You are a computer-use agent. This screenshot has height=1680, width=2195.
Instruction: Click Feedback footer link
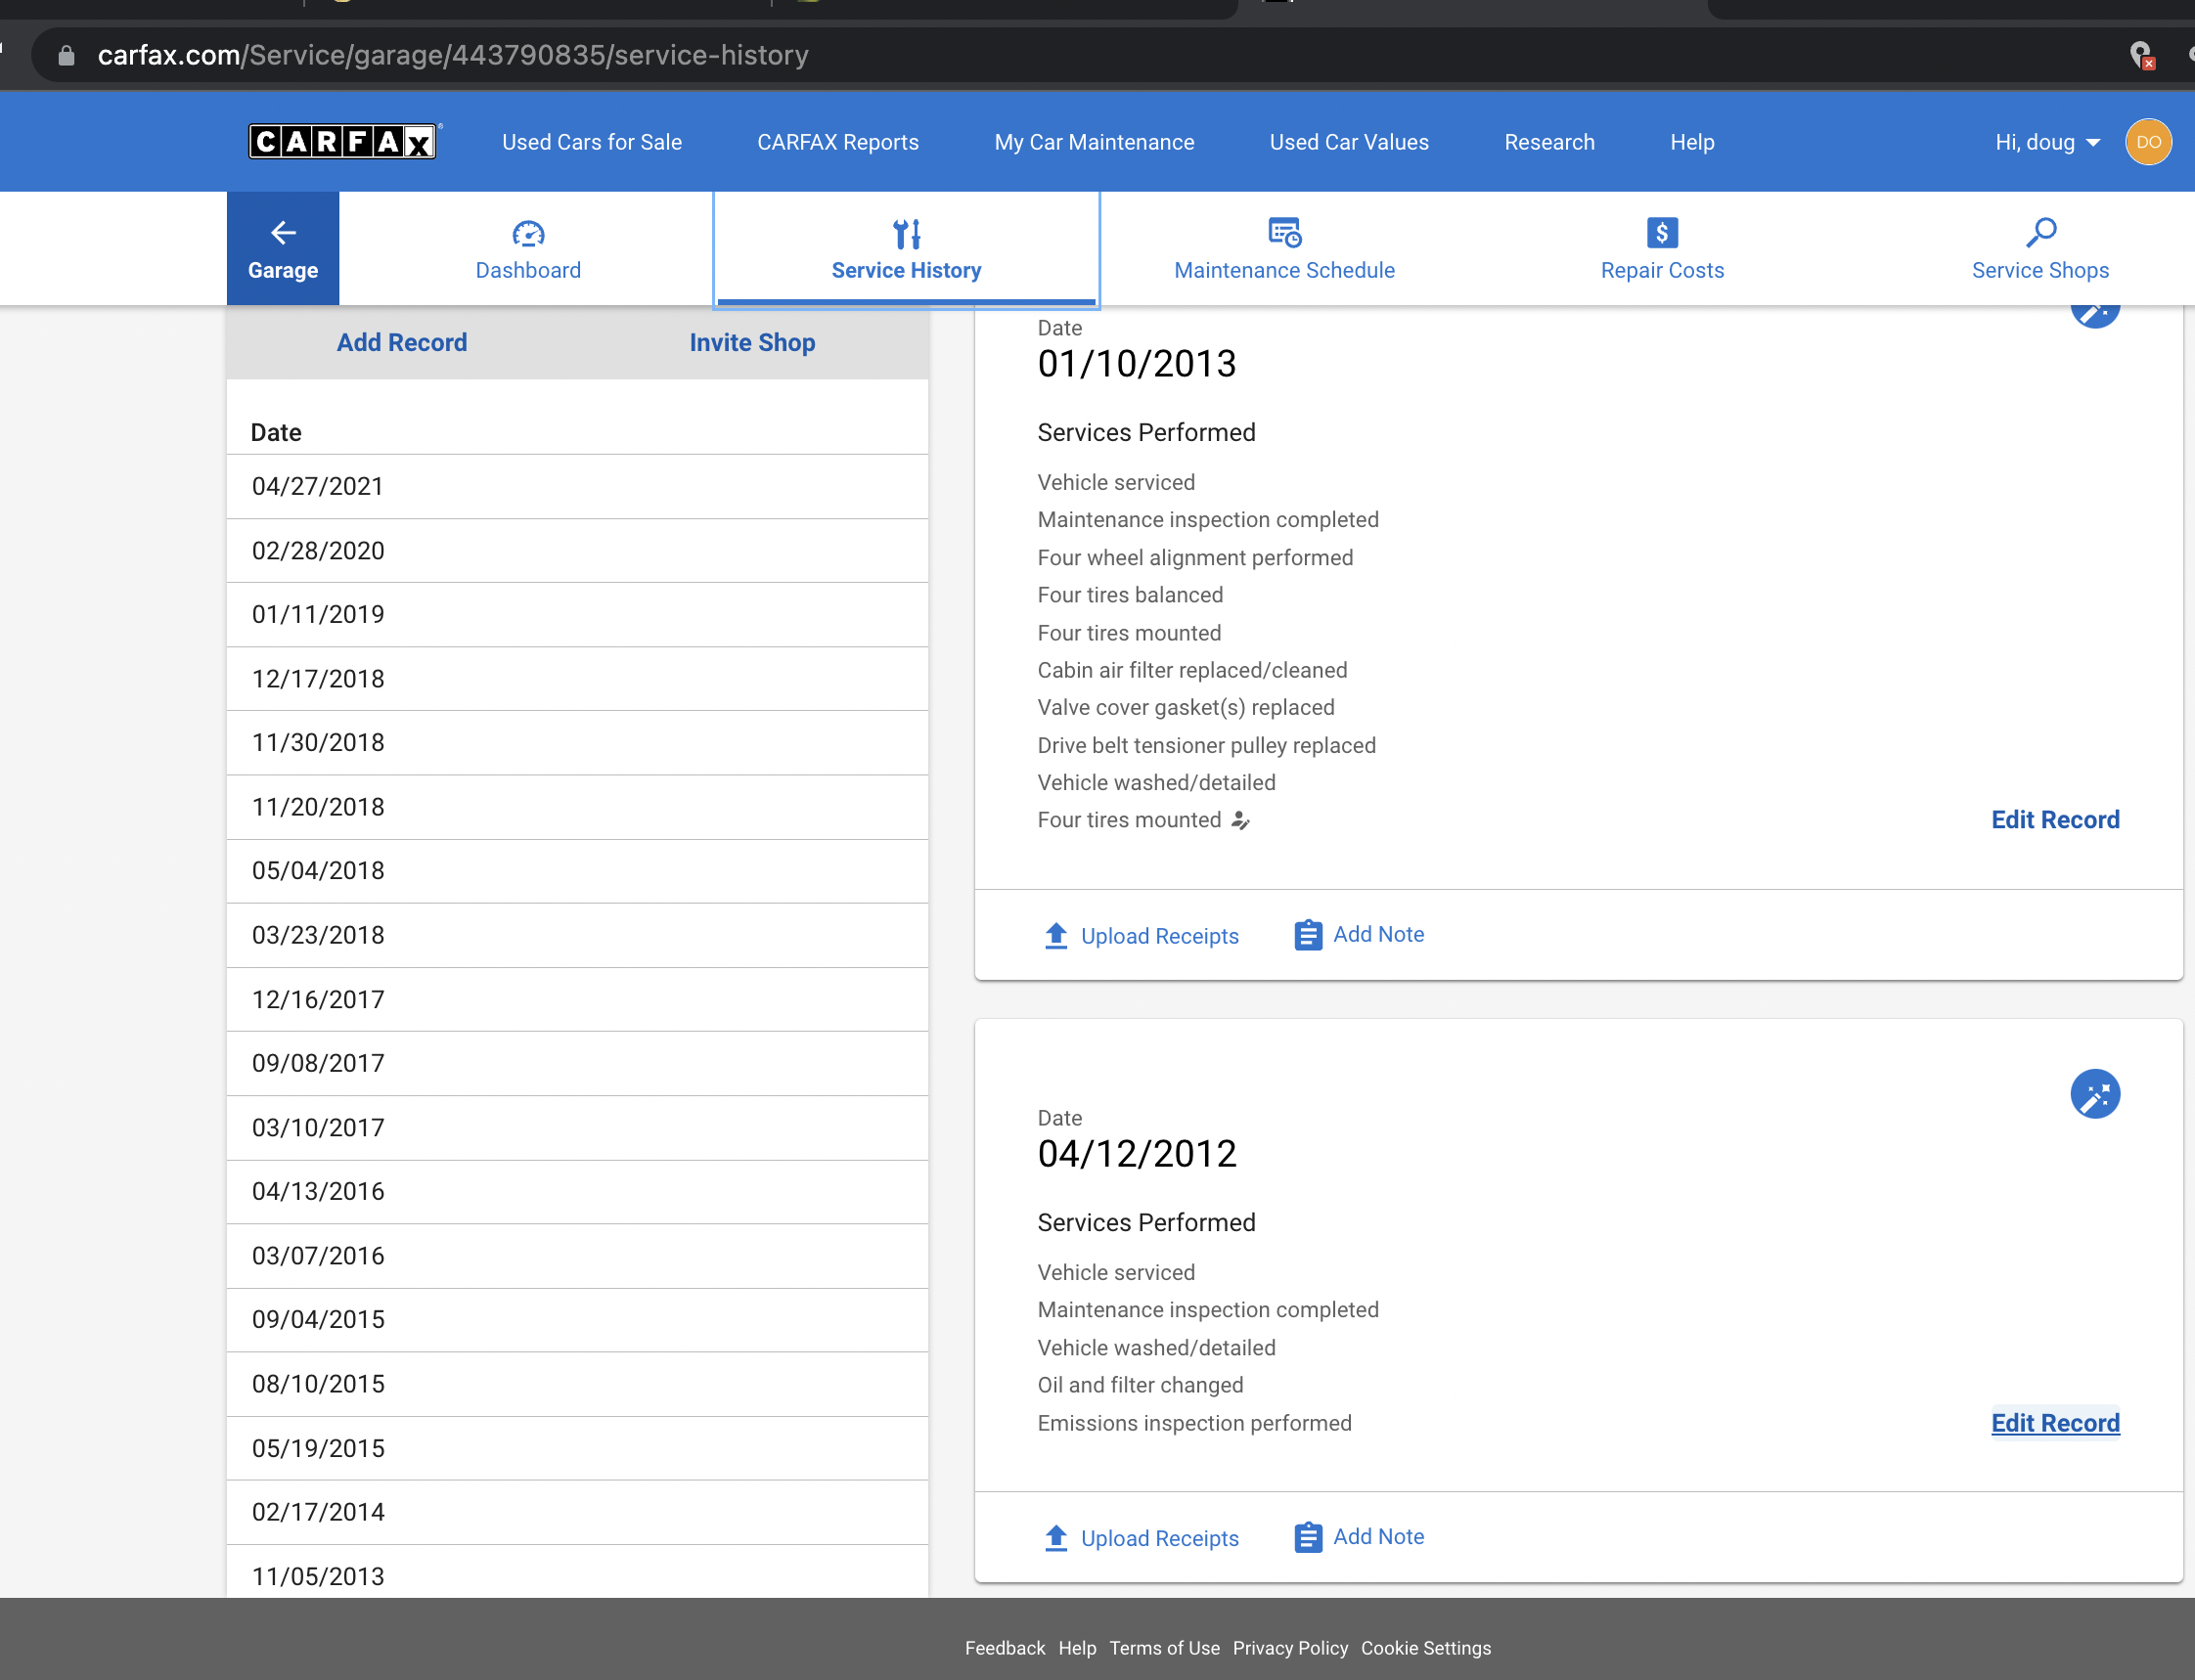click(x=1005, y=1648)
